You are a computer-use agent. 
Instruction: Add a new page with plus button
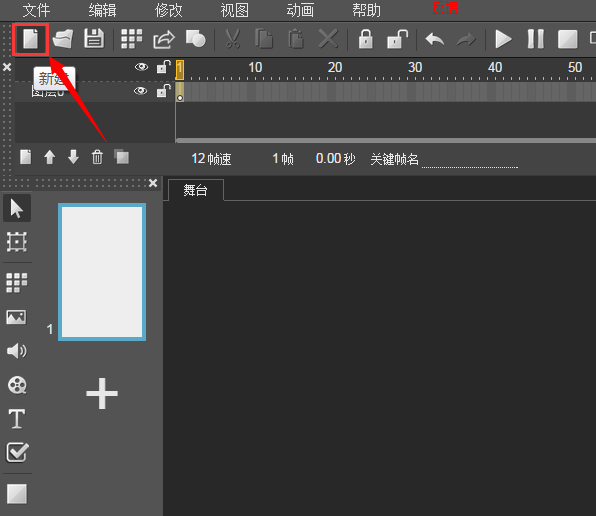click(x=102, y=394)
